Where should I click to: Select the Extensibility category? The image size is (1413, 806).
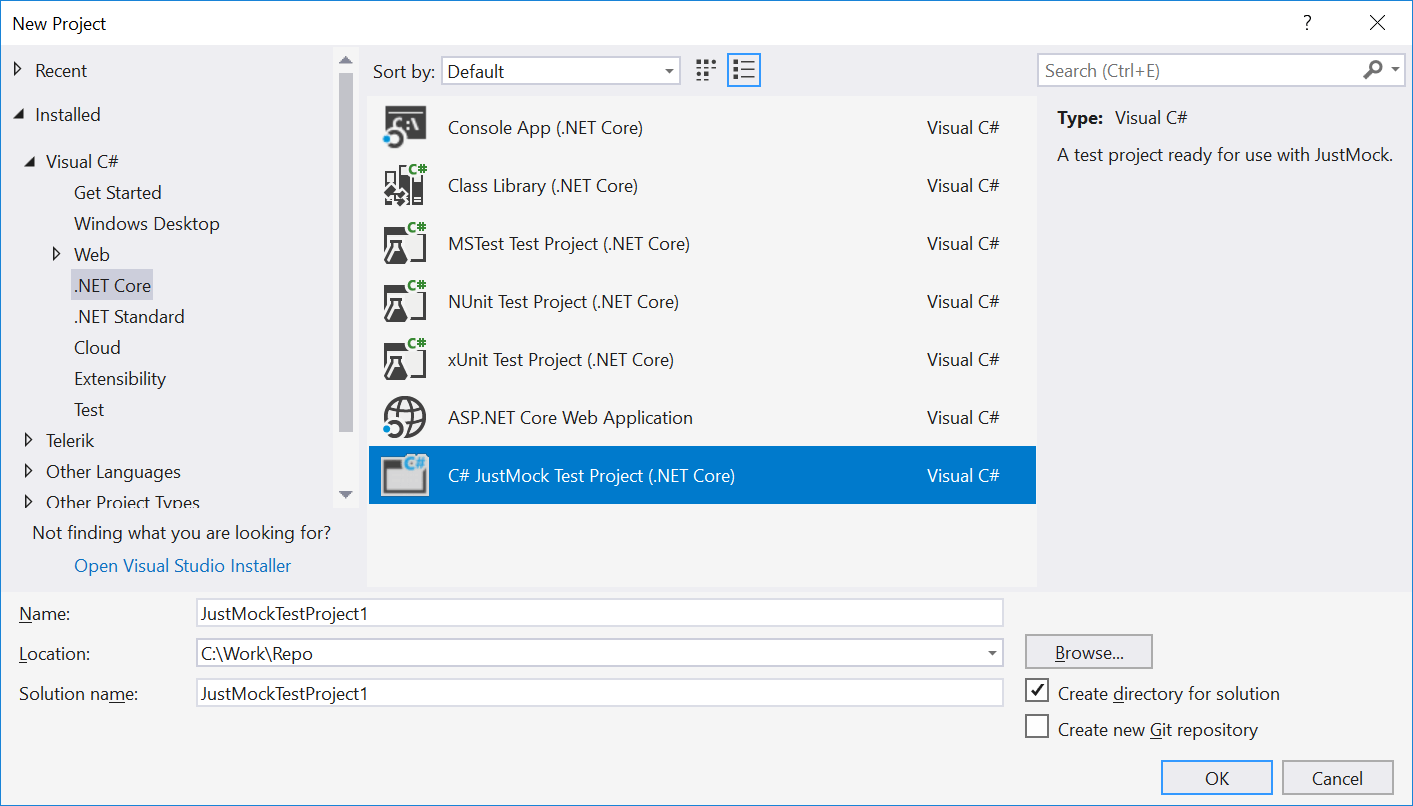point(120,378)
